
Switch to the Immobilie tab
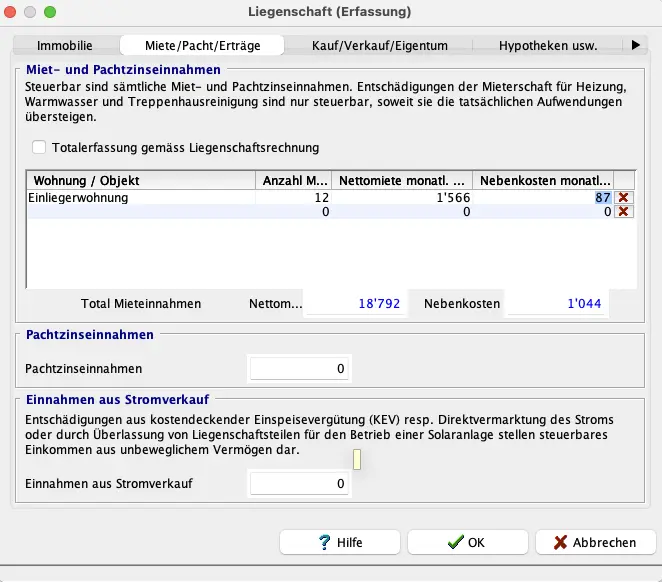pos(65,45)
